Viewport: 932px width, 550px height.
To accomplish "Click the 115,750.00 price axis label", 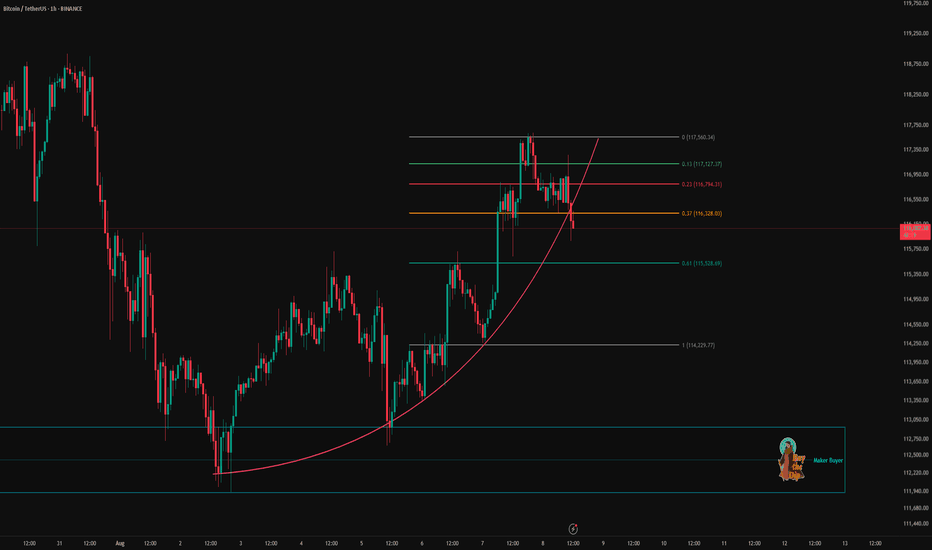I will (916, 249).
